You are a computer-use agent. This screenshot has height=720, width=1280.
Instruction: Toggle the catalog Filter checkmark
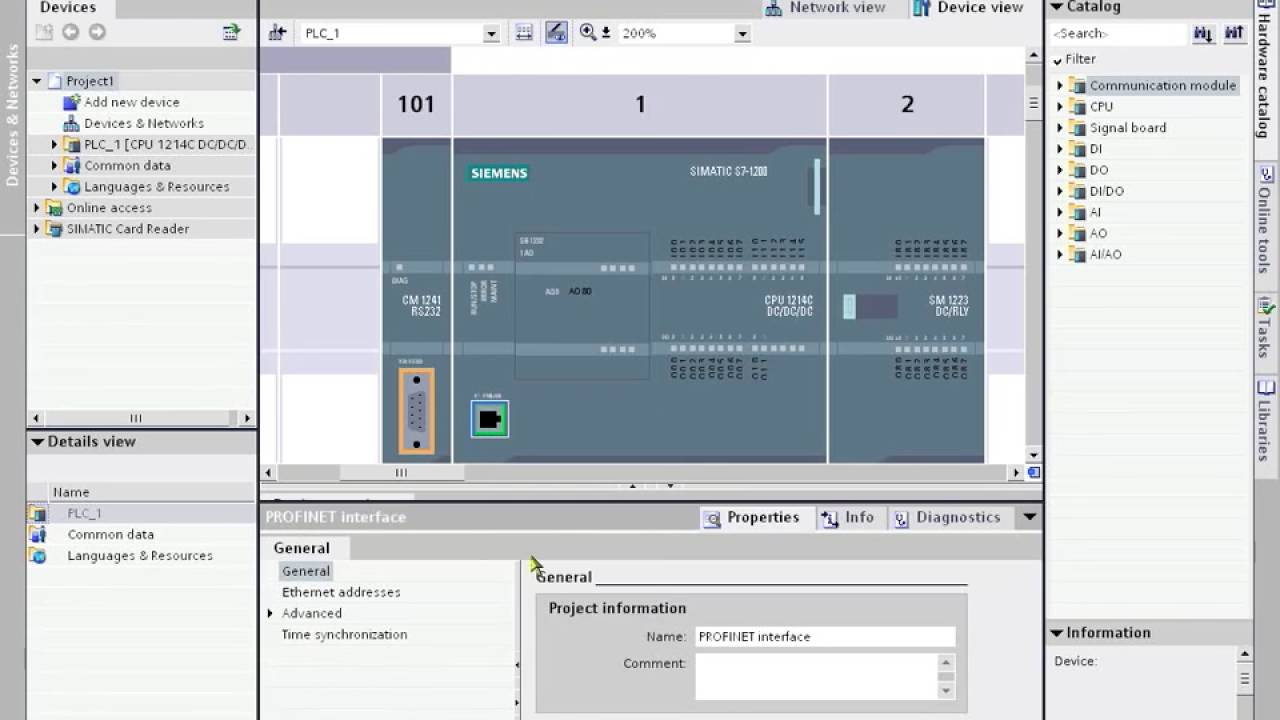[x=1057, y=60]
